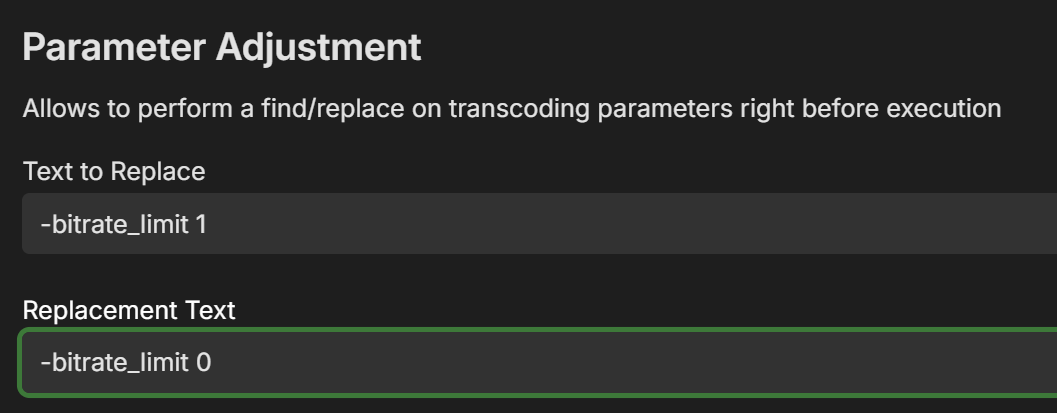Image resolution: width=1057 pixels, height=413 pixels.
Task: Place cursor on "-bitrate_limit 1" text
Action: (x=123, y=224)
